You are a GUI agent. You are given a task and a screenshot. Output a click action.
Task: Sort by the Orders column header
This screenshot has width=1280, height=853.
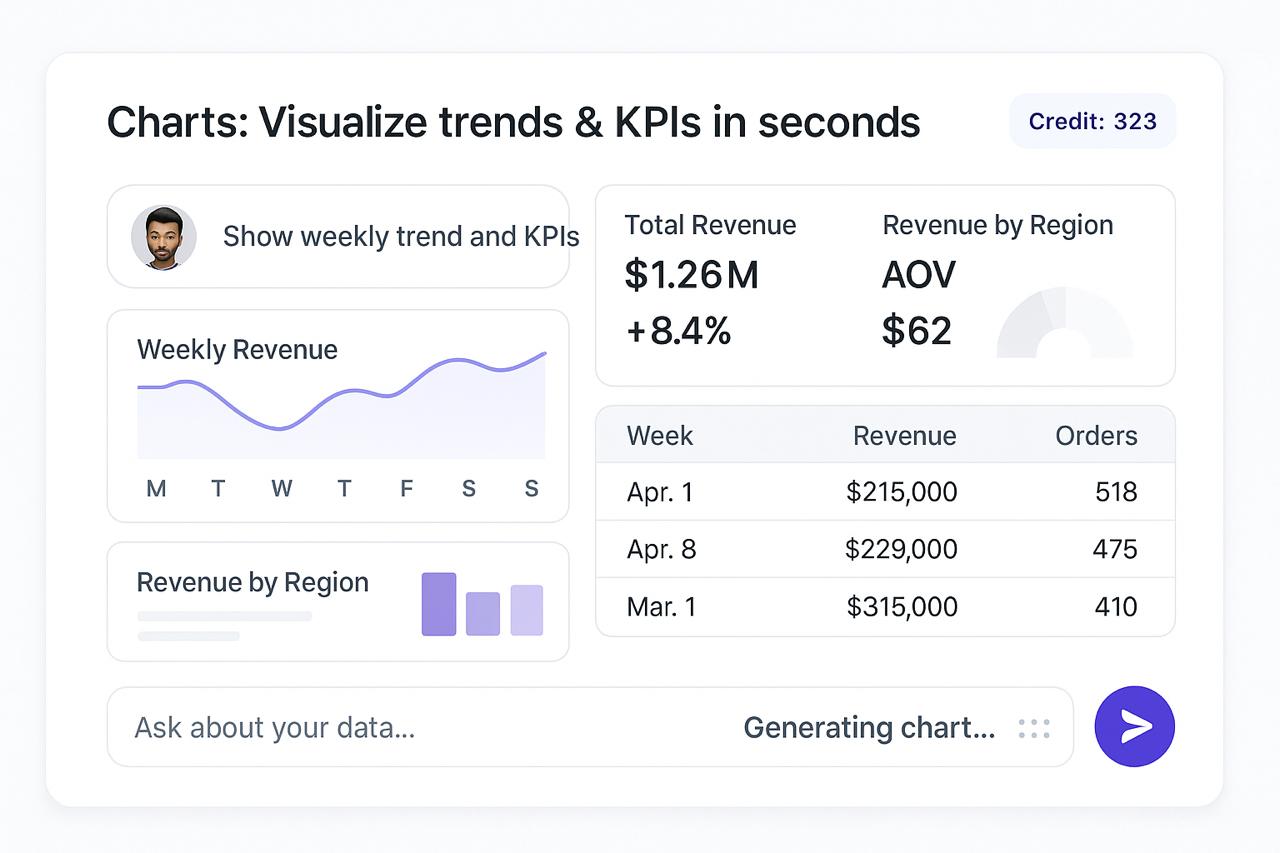coord(1097,436)
